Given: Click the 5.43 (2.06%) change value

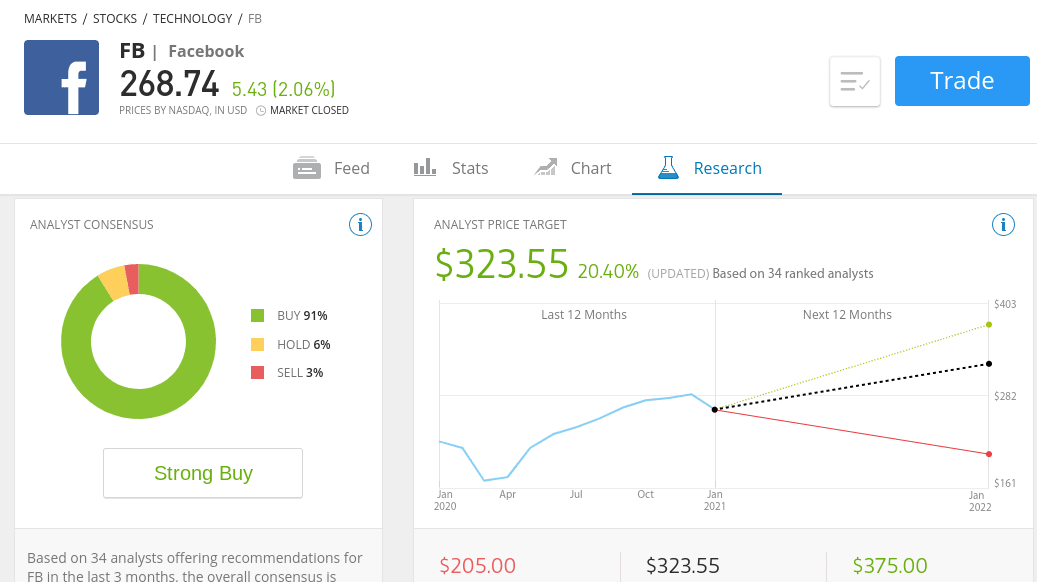Looking at the screenshot, I should pyautogui.click(x=283, y=89).
